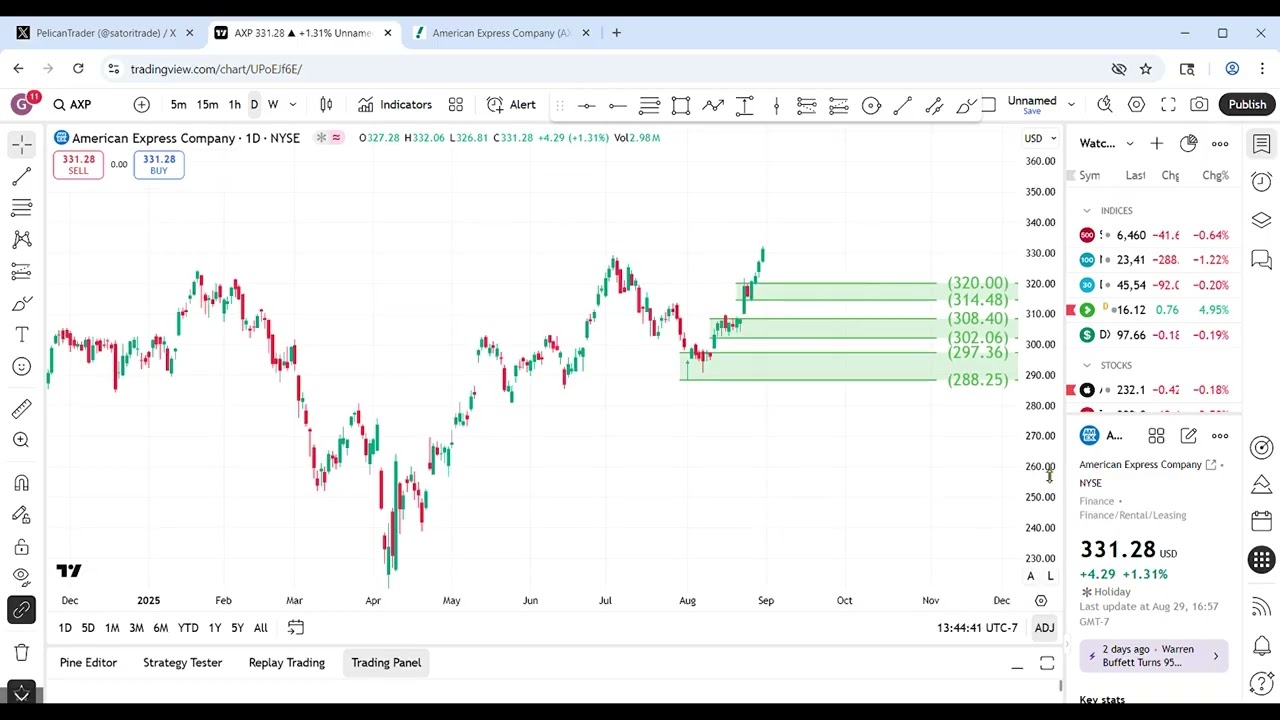
Task: Select the brush drawing tool
Action: (x=21, y=303)
